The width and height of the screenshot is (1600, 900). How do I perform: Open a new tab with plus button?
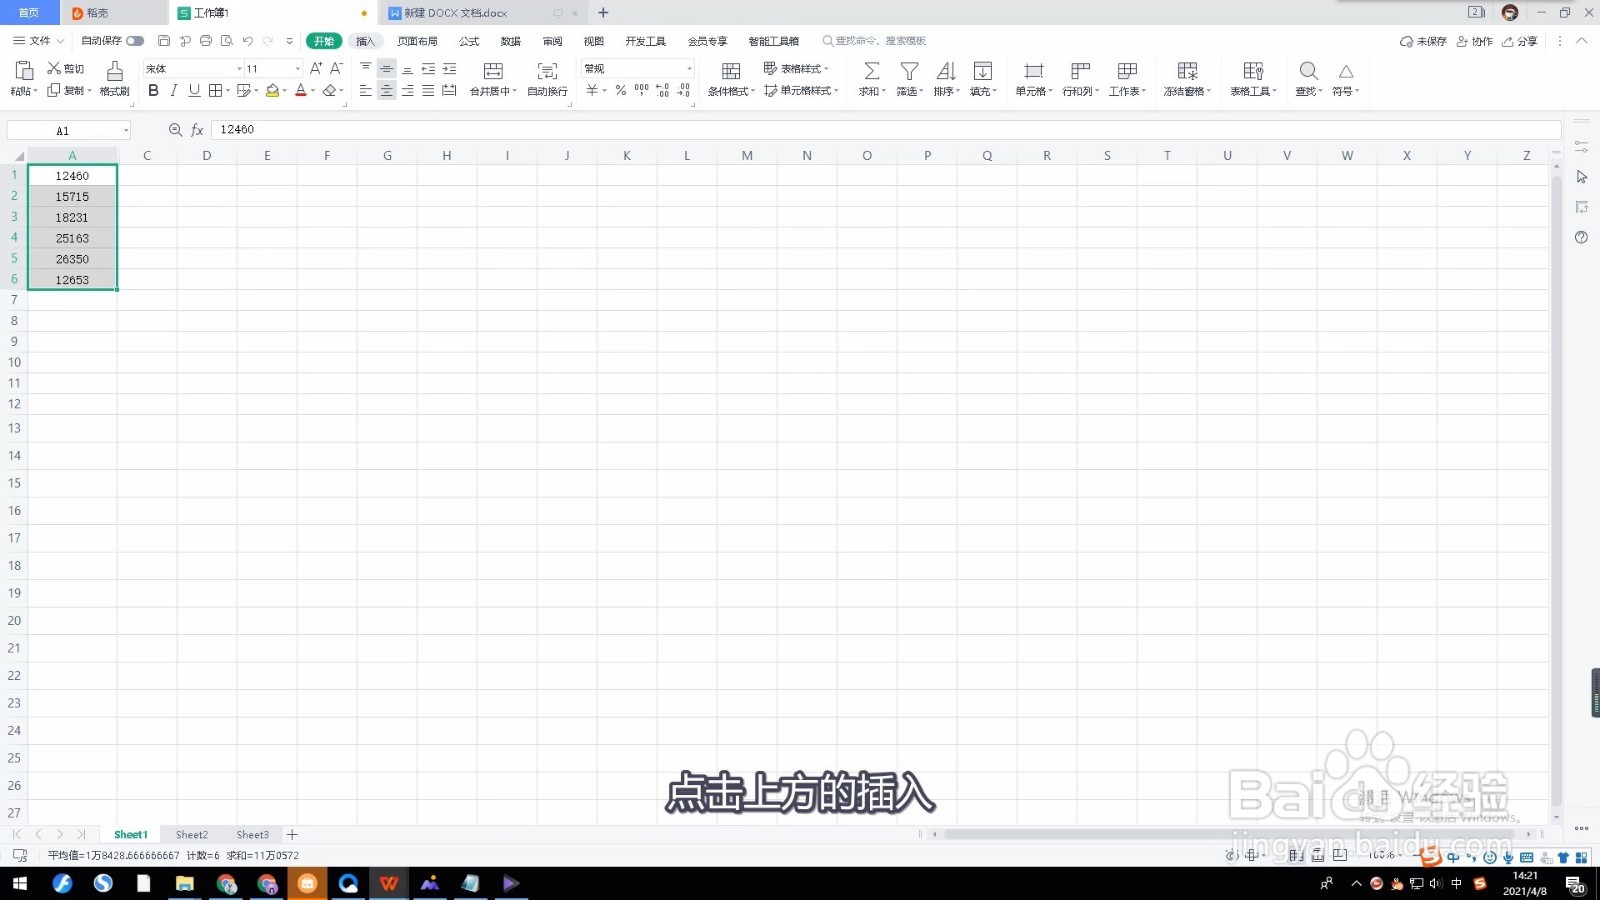pyautogui.click(x=603, y=13)
